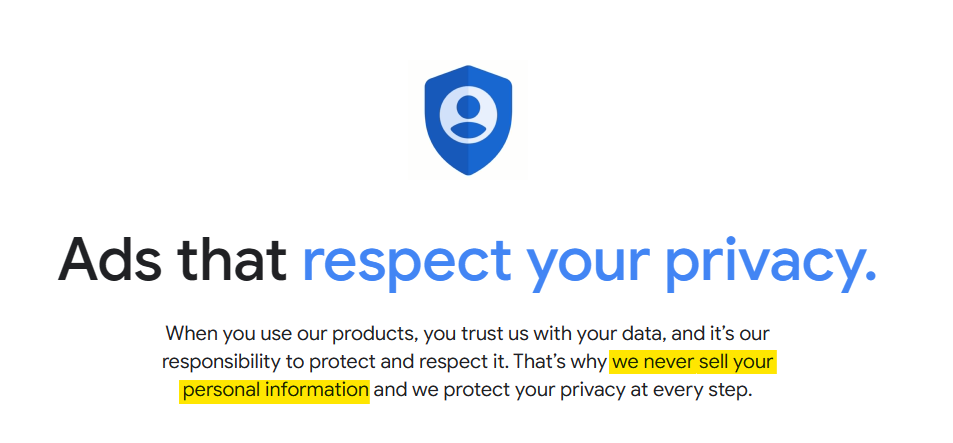Select the person avatar circle inside the shield
953x443 pixels.
(x=468, y=115)
